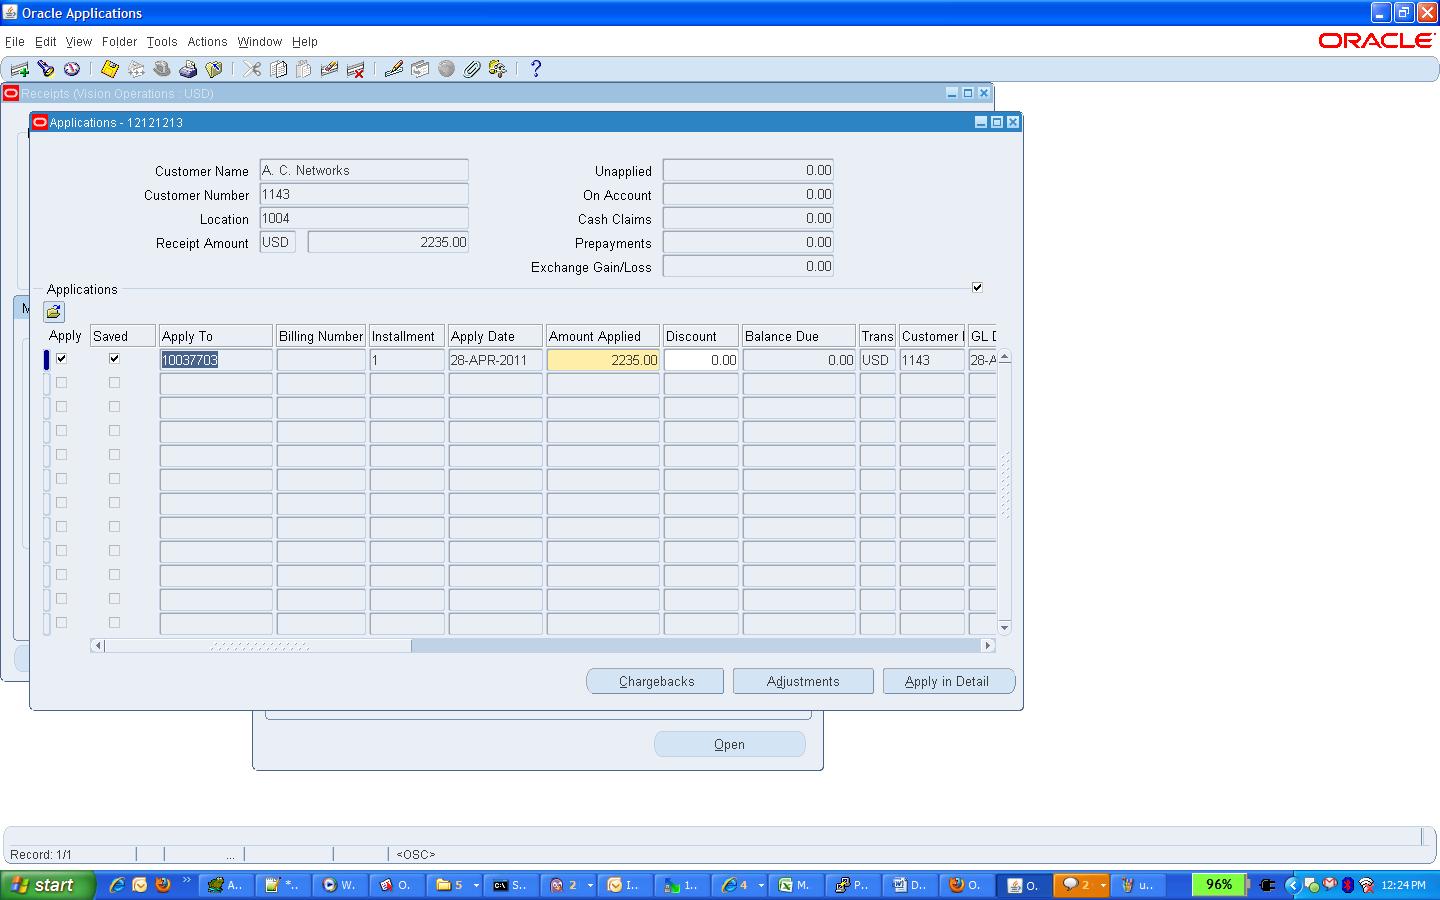Open the Window menu
This screenshot has height=900, width=1440.
[x=260, y=42]
